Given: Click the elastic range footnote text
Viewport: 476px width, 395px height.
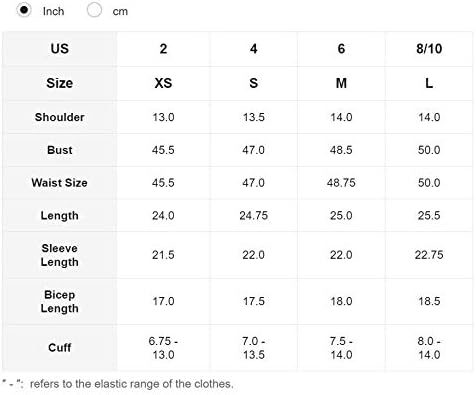Looking at the screenshot, I should pos(118,384).
